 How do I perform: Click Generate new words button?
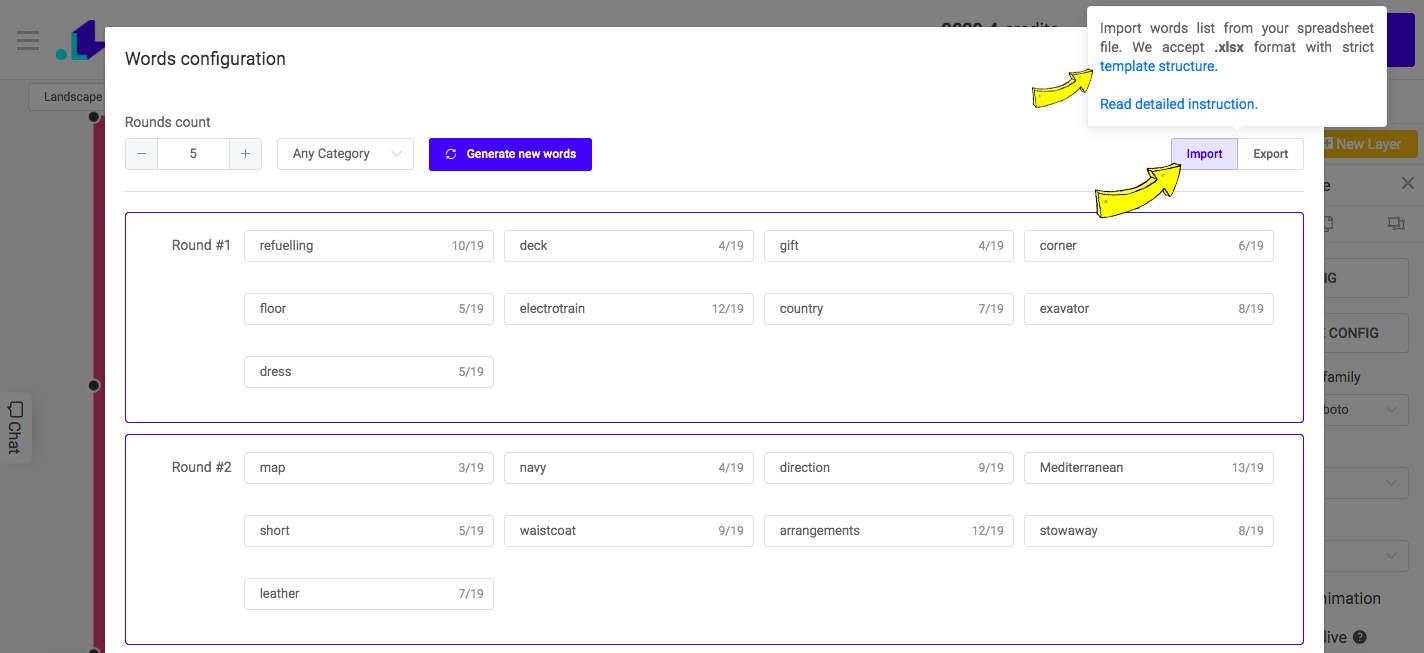[510, 154]
